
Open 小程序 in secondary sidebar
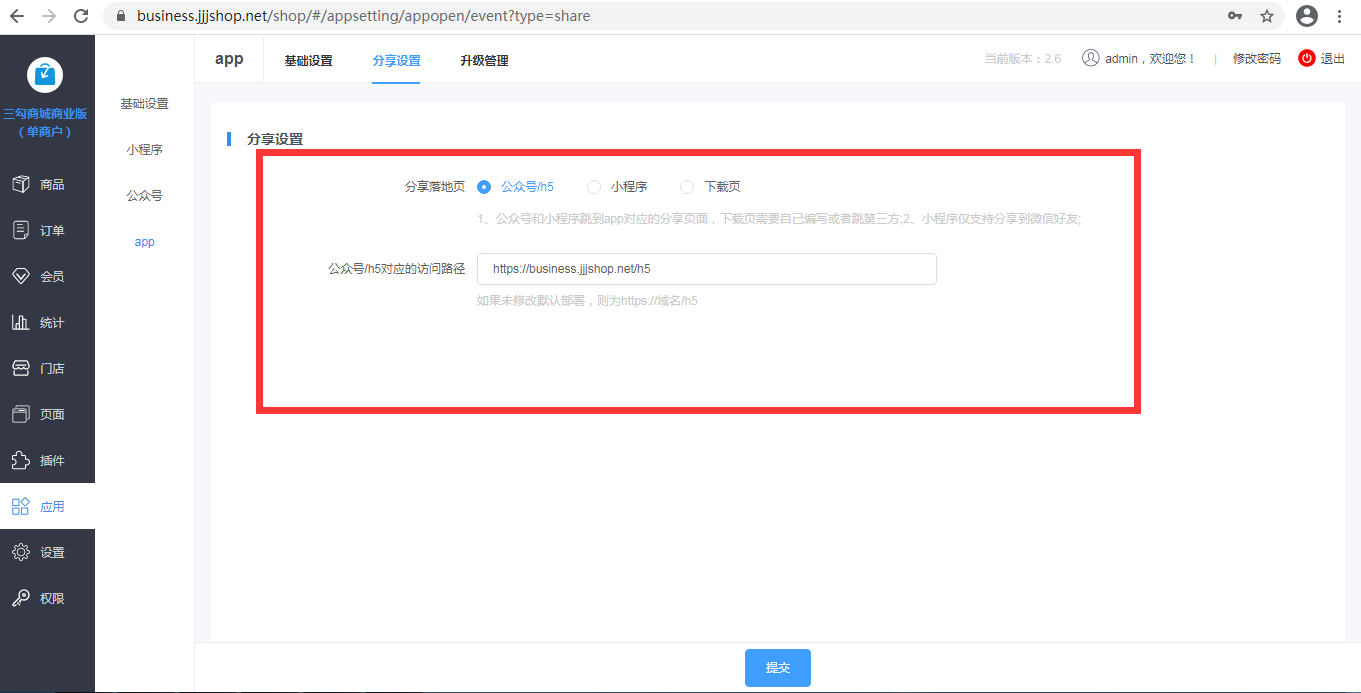pos(144,149)
